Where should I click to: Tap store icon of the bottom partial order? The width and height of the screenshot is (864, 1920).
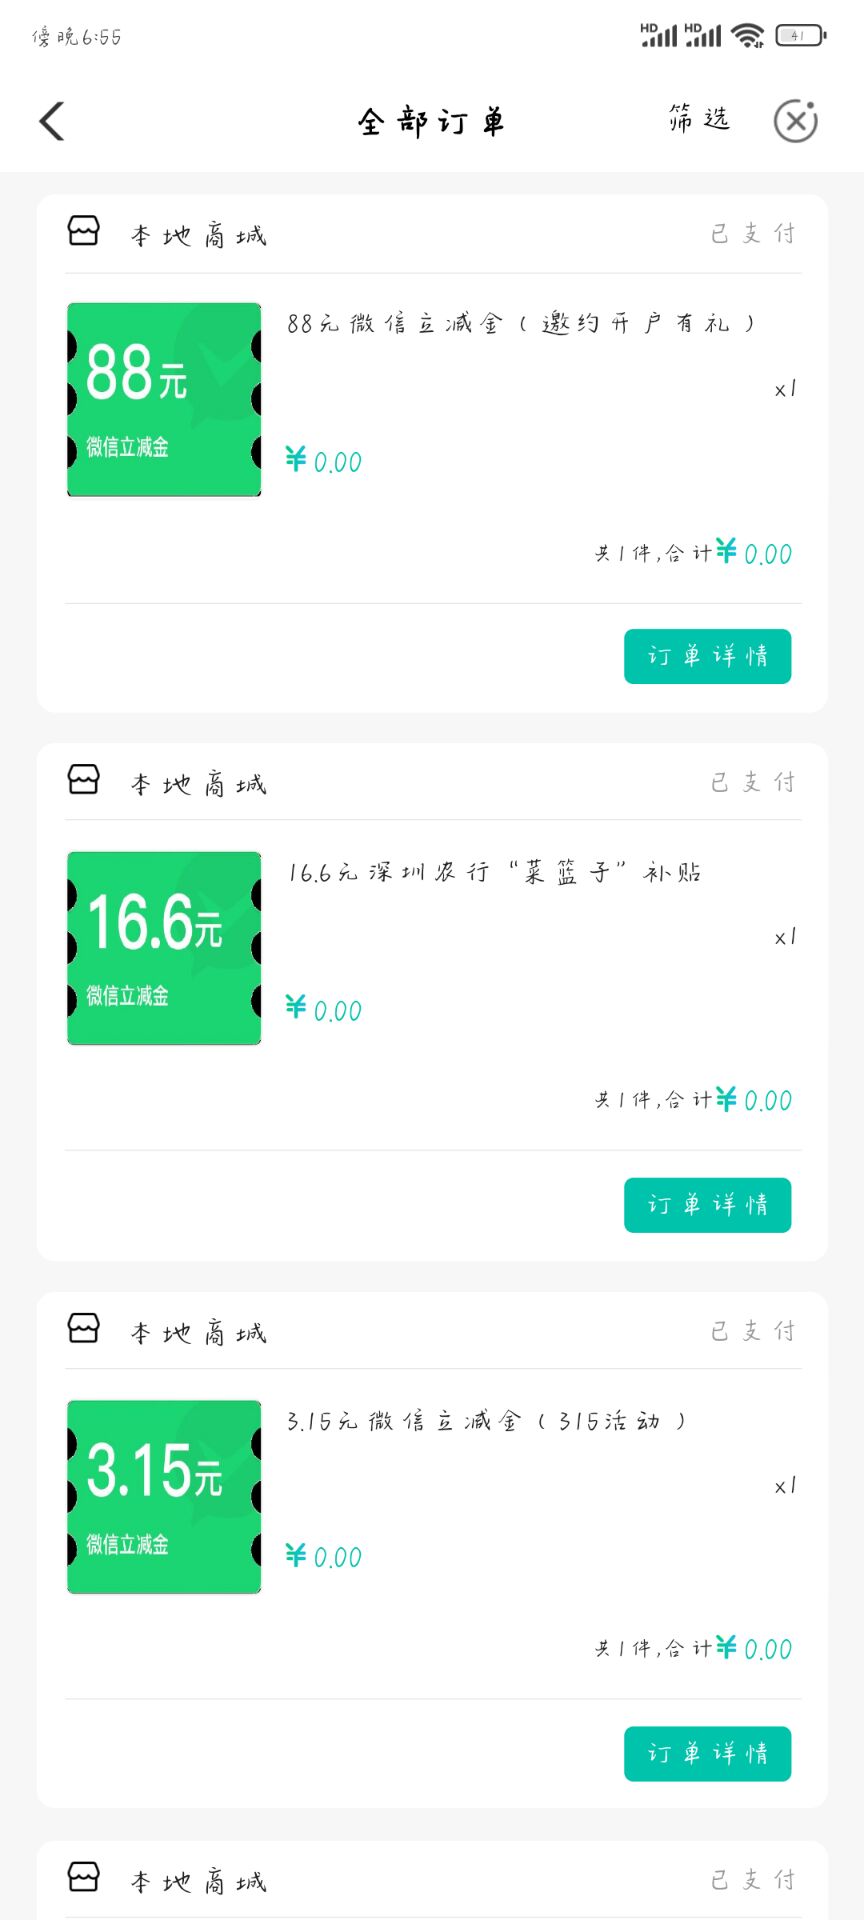pos(84,1877)
